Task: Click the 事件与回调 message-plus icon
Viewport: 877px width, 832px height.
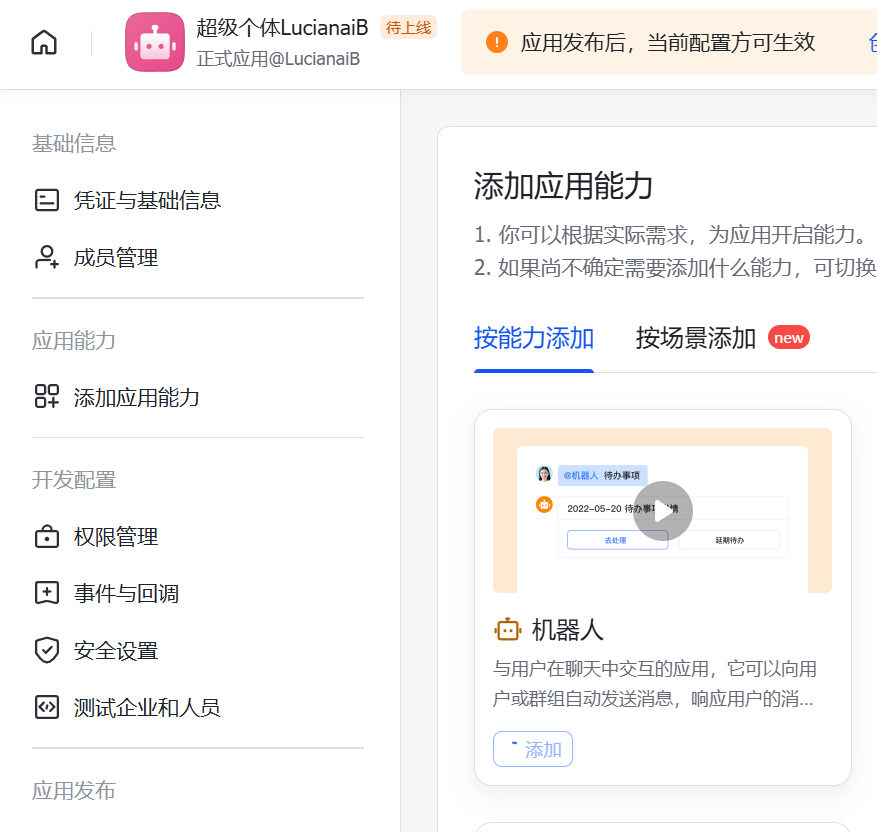Action: pos(47,594)
